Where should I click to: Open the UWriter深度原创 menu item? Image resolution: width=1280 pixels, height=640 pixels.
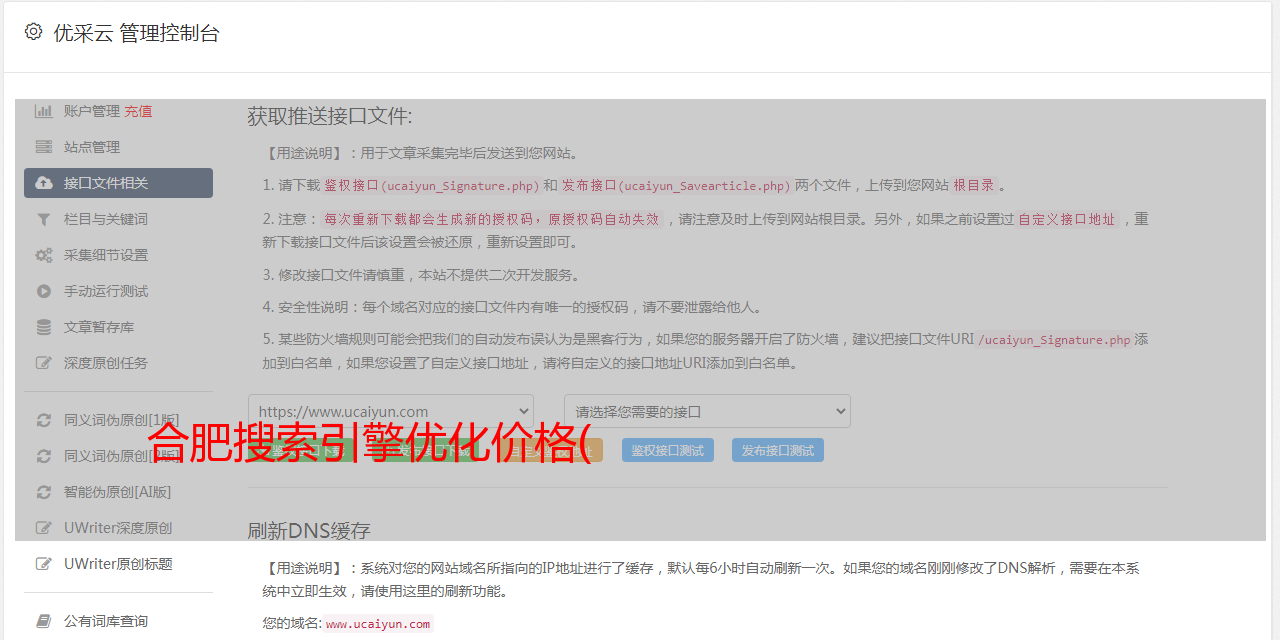(x=118, y=528)
